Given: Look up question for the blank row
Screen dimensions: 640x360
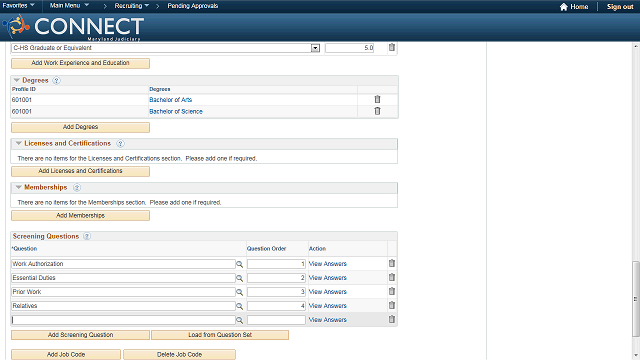Looking at the screenshot, I should (240, 320).
